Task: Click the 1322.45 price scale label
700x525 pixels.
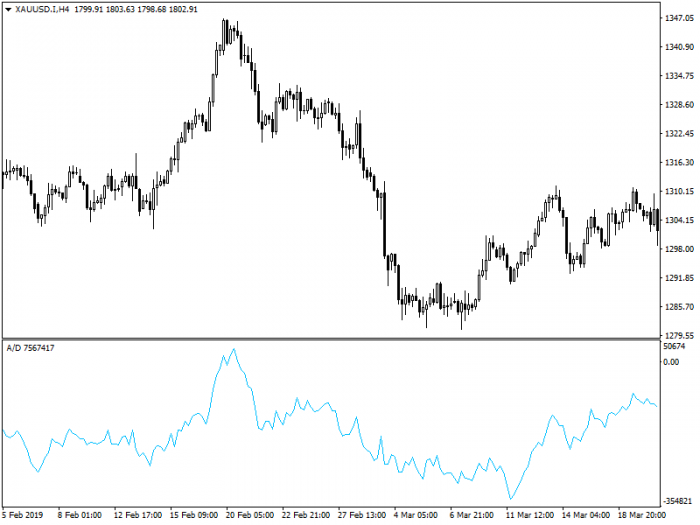Action: pos(679,133)
